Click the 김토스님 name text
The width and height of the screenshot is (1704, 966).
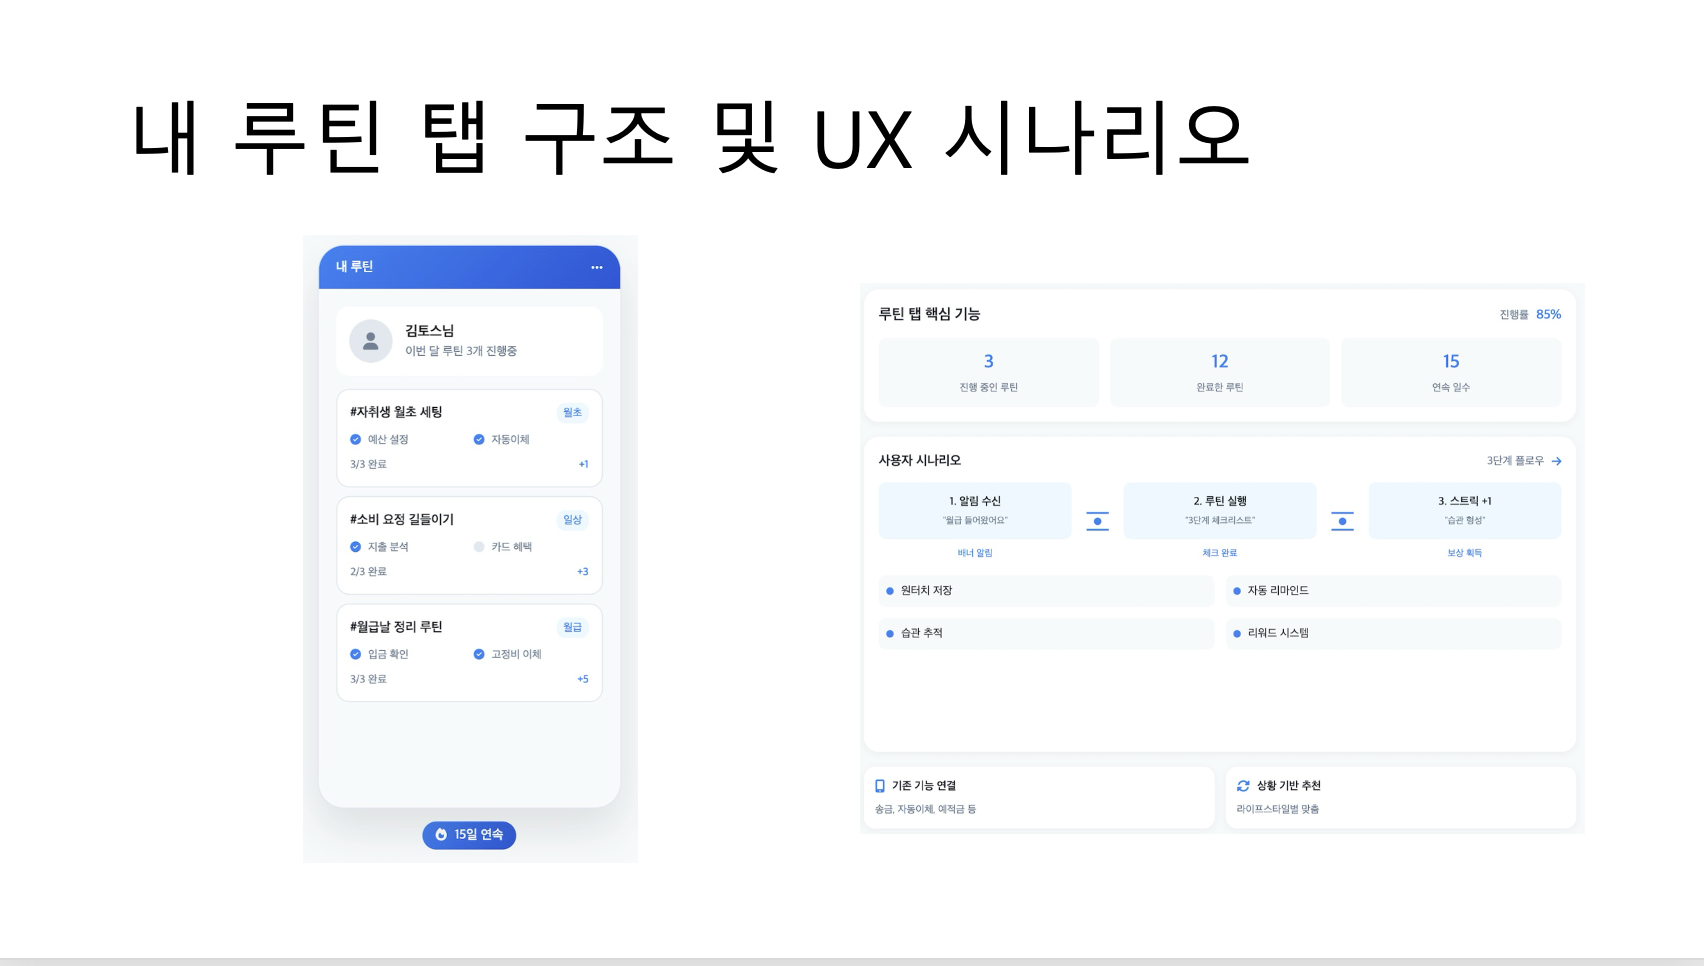point(429,331)
